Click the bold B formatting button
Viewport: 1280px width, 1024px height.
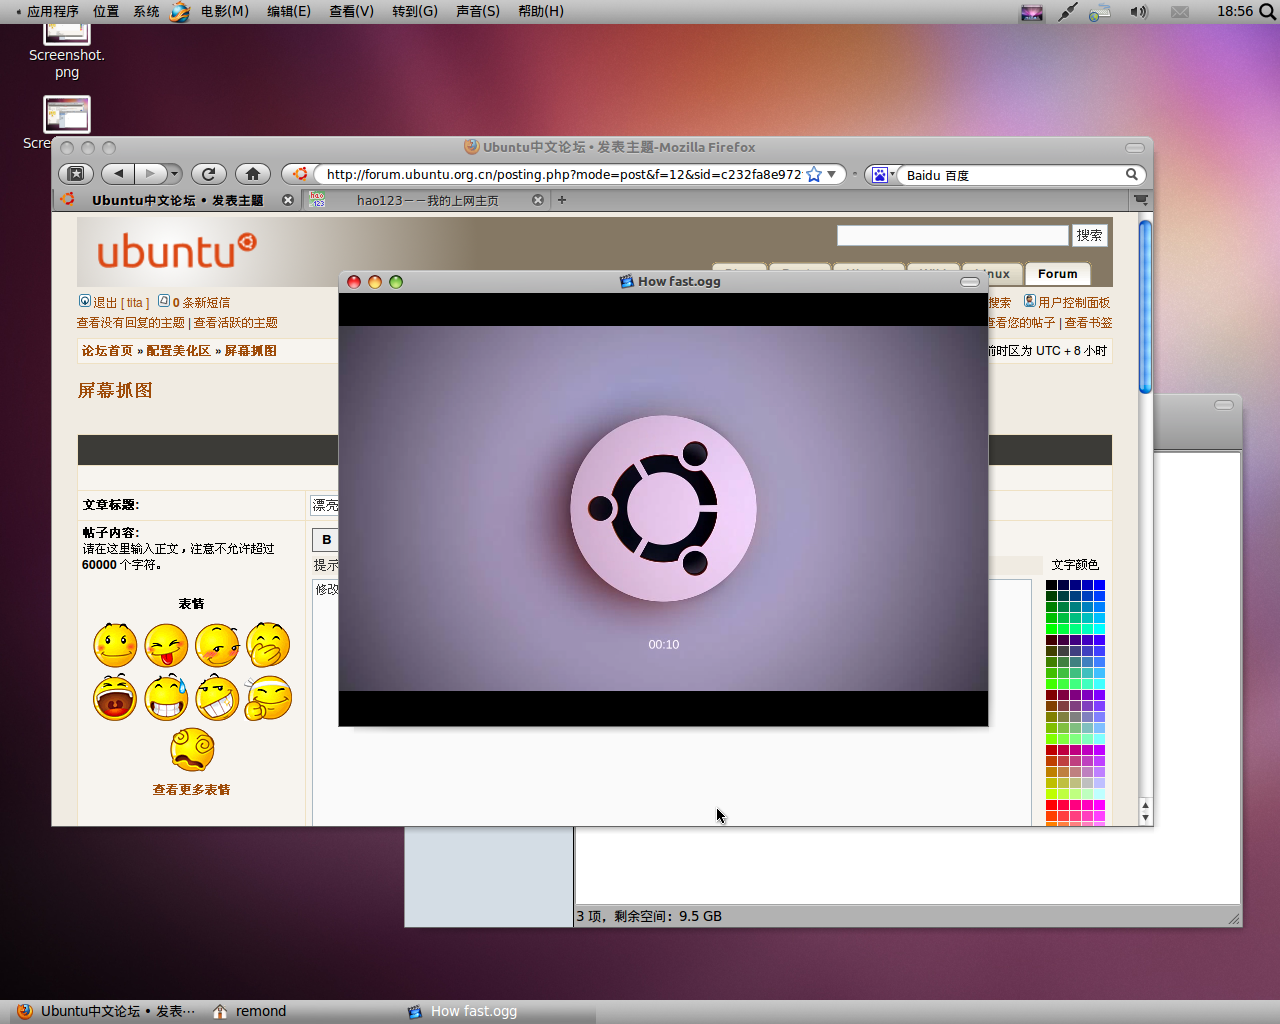(326, 540)
